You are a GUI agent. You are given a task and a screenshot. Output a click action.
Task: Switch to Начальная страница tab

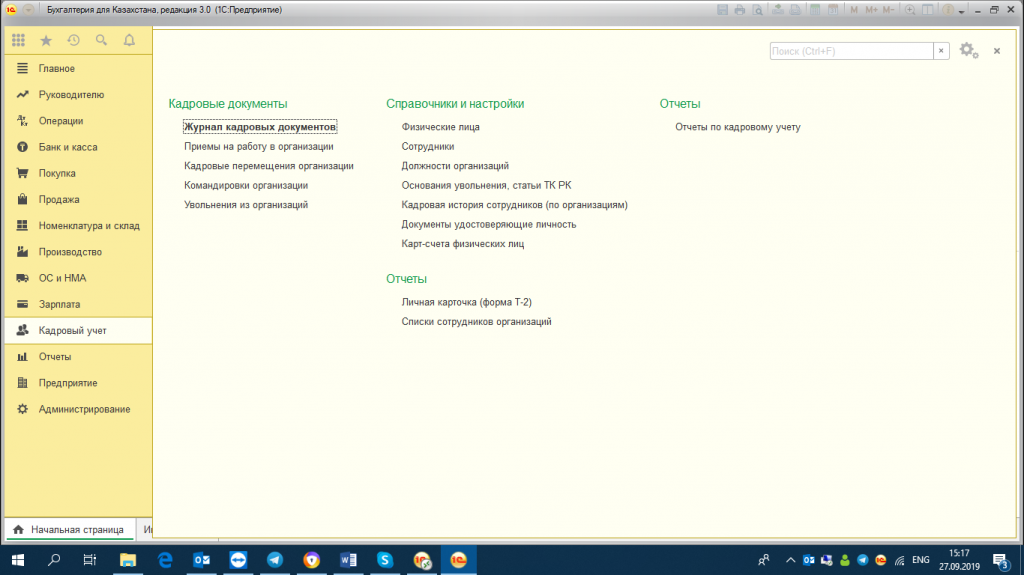tap(68, 528)
